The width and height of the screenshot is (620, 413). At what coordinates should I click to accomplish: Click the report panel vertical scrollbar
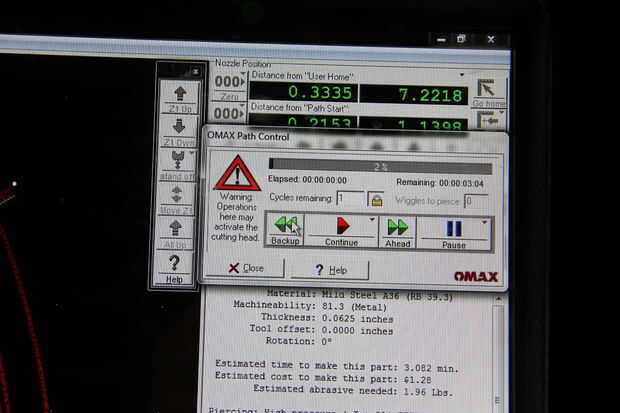click(x=498, y=352)
